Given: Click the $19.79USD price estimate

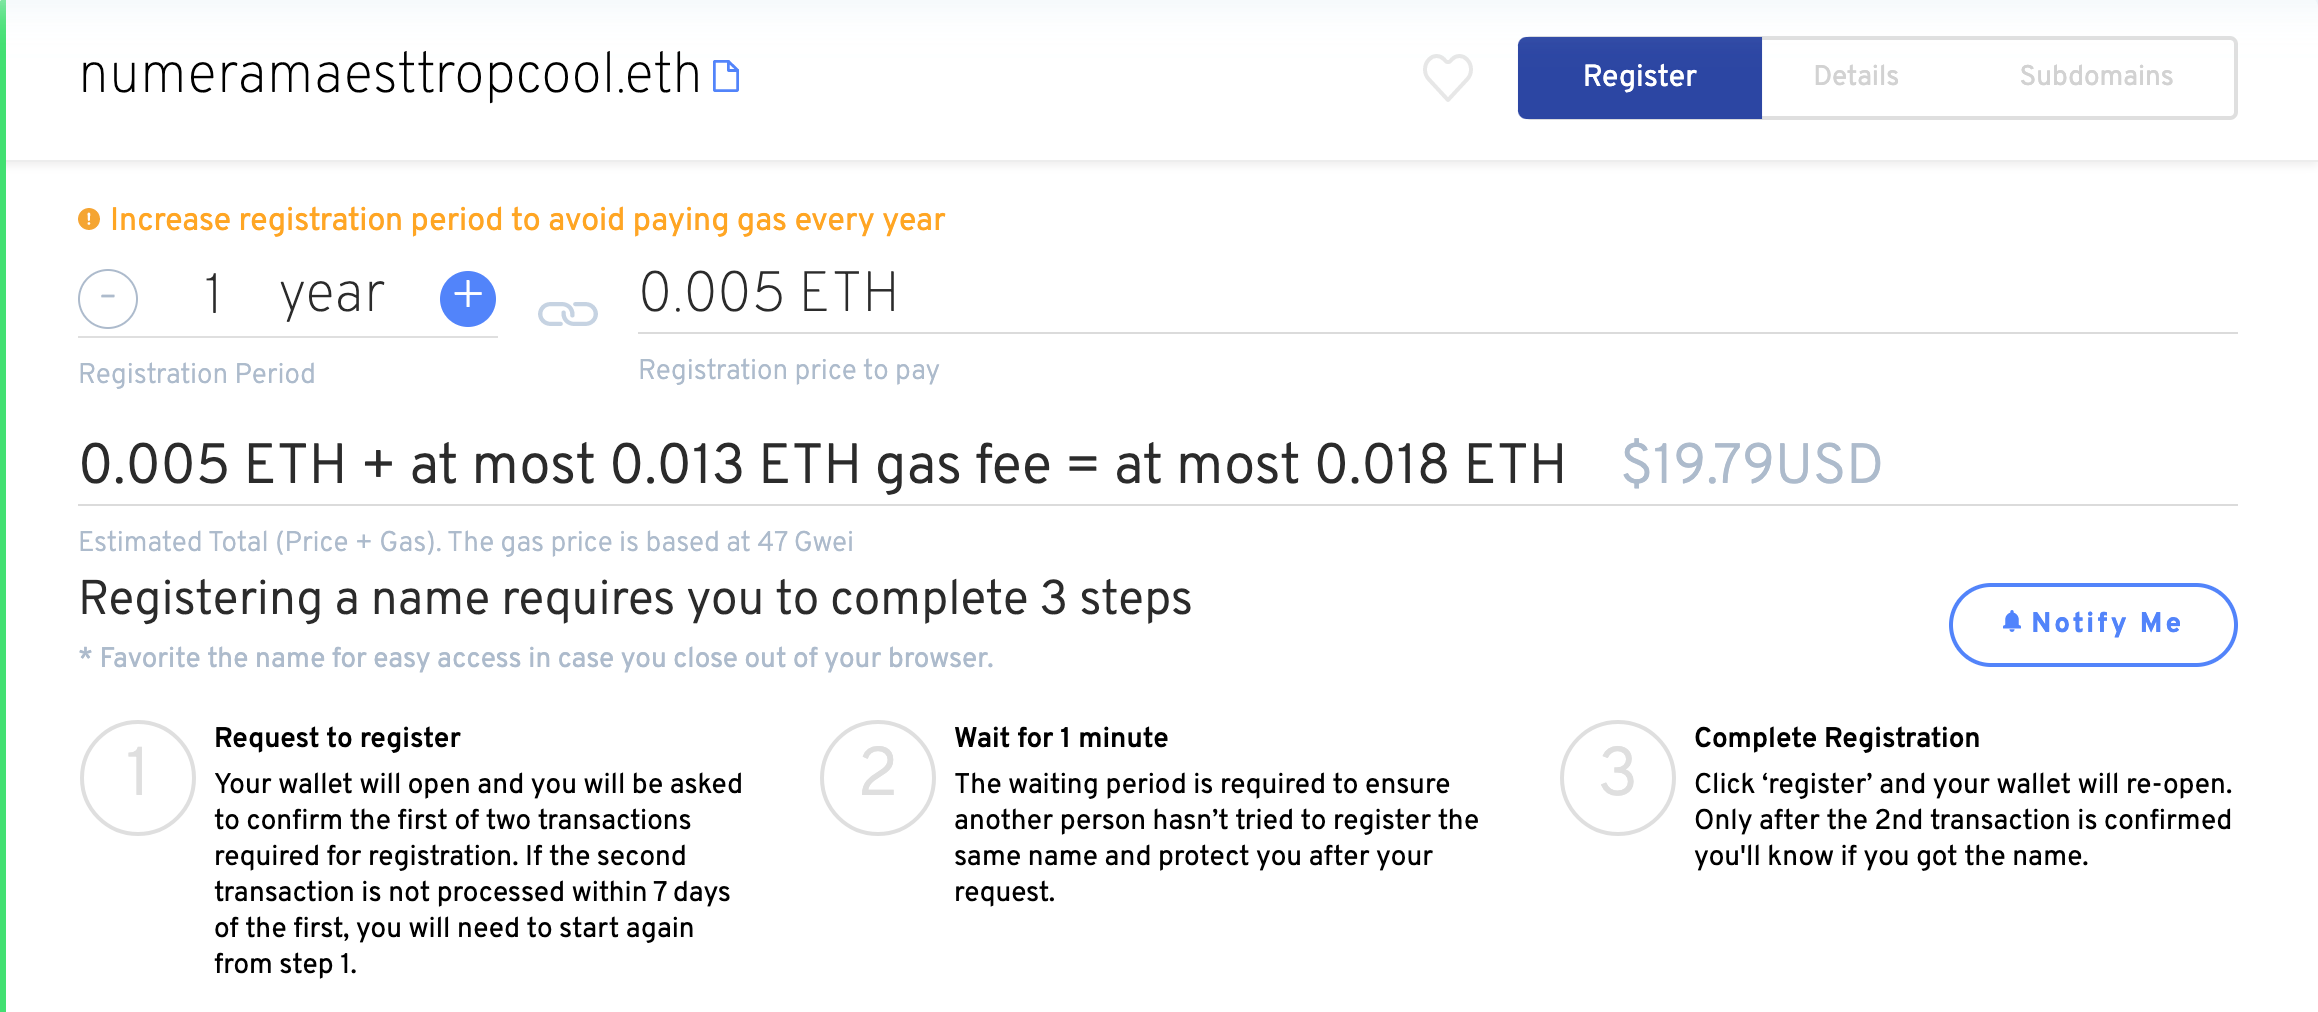Looking at the screenshot, I should coord(1751,465).
